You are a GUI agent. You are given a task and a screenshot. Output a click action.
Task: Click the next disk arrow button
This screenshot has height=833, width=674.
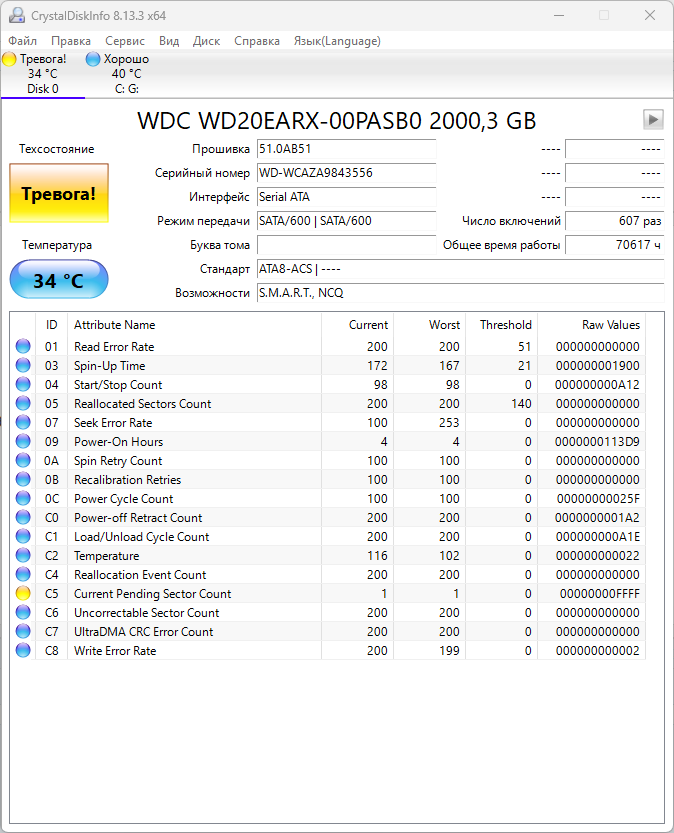[653, 120]
